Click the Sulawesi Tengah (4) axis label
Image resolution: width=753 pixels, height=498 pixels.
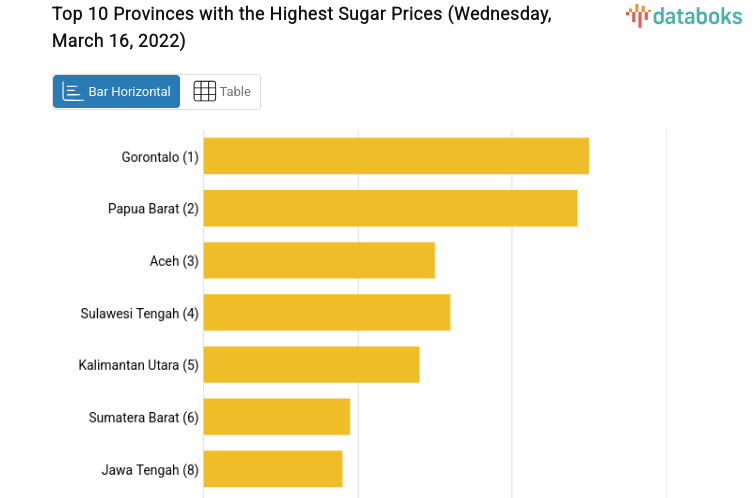point(140,313)
